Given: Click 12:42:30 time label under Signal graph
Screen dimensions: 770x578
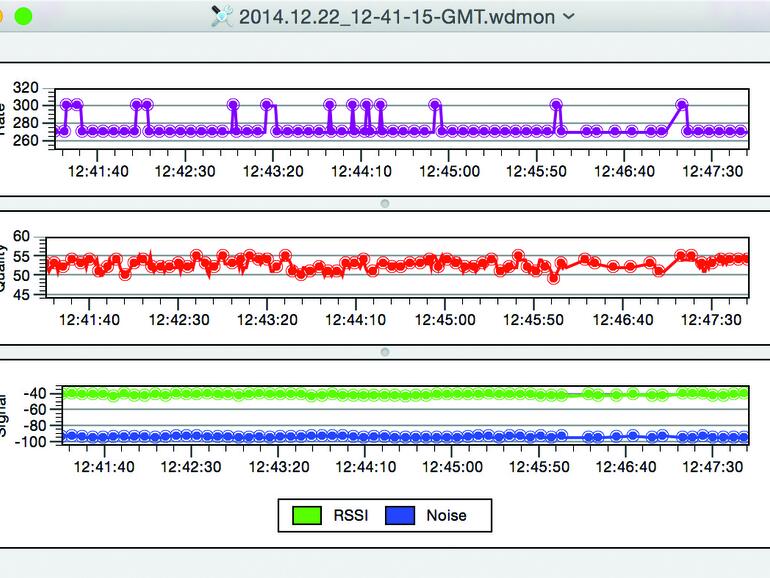Looking at the screenshot, I should click(x=191, y=467).
